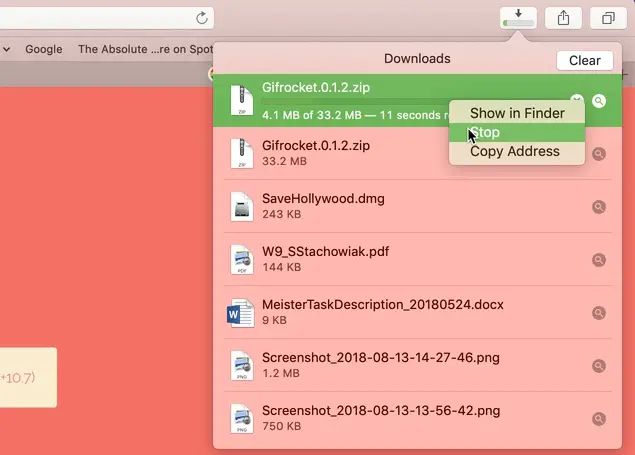Cancel the active Gifrocket download with the x button
Screen dimensions: 635x455
577,98
